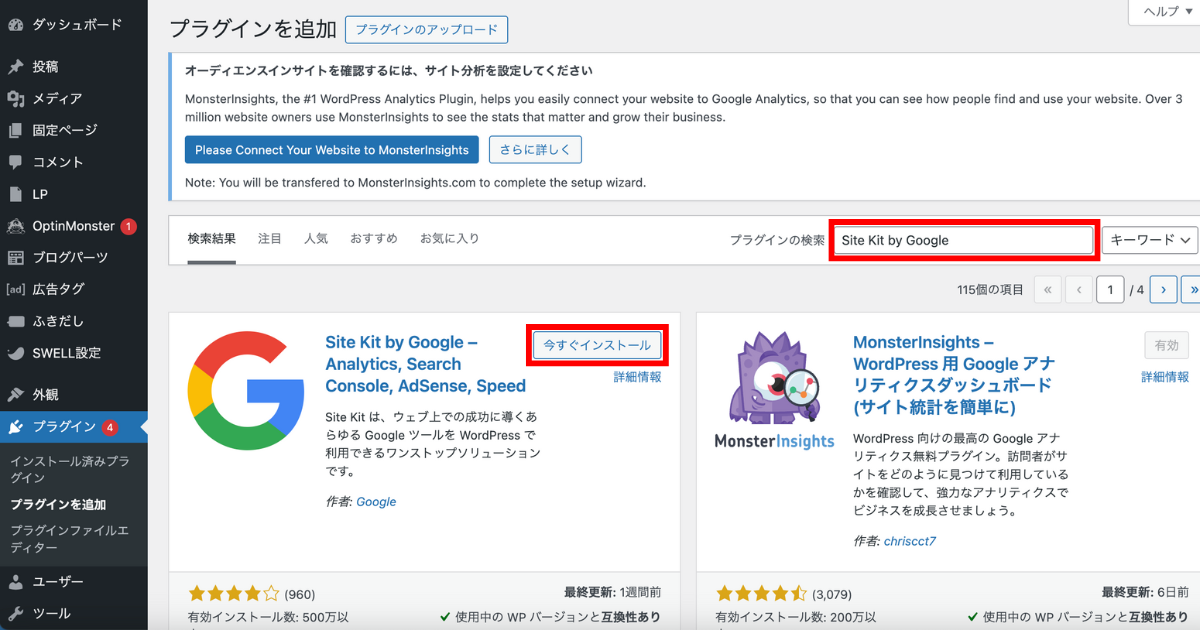Switch to the 検索結果 tab
This screenshot has height=630, width=1200.
(x=212, y=239)
